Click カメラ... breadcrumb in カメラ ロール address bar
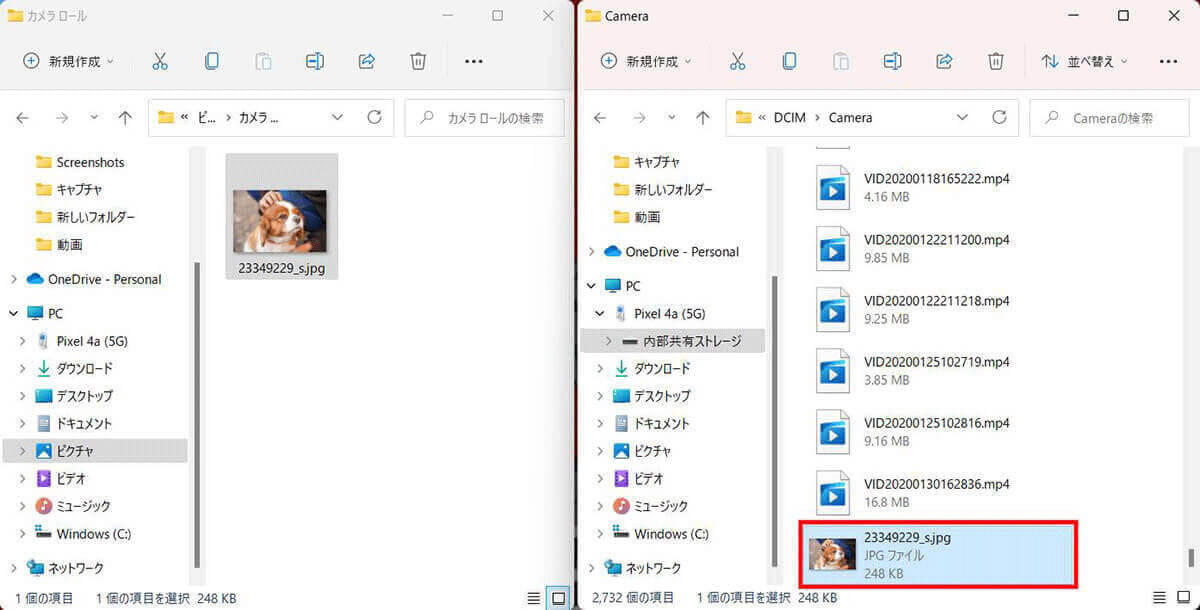 pyautogui.click(x=259, y=118)
